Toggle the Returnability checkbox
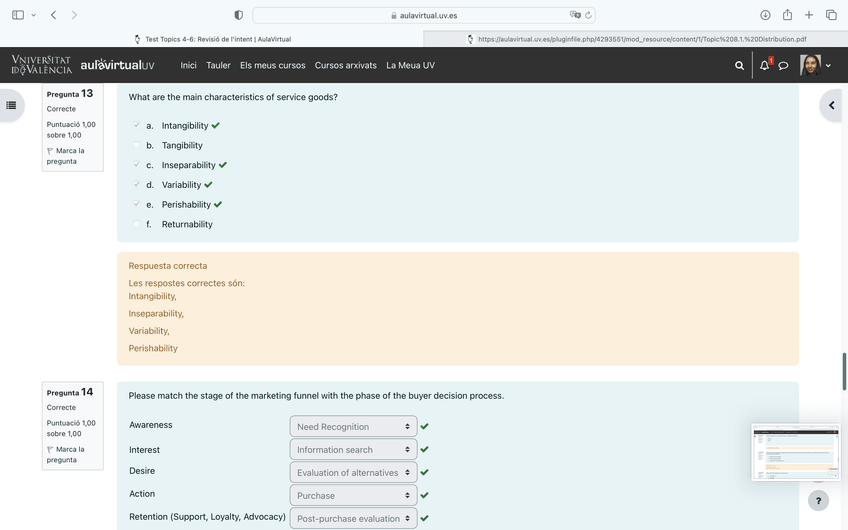Screen dimensions: 848x530 pos(137,225)
